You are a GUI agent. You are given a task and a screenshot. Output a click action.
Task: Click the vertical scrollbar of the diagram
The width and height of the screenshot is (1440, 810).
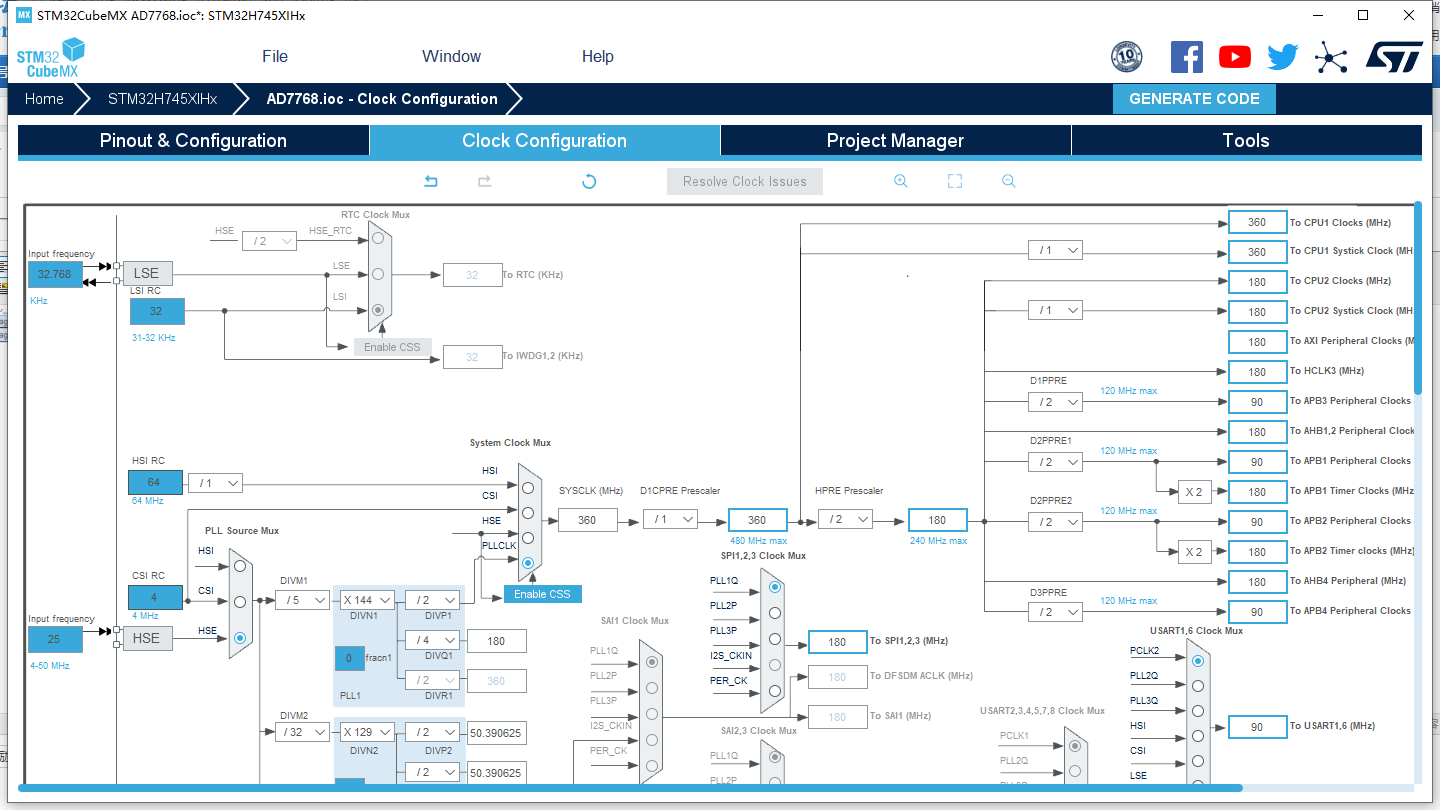click(x=1418, y=300)
